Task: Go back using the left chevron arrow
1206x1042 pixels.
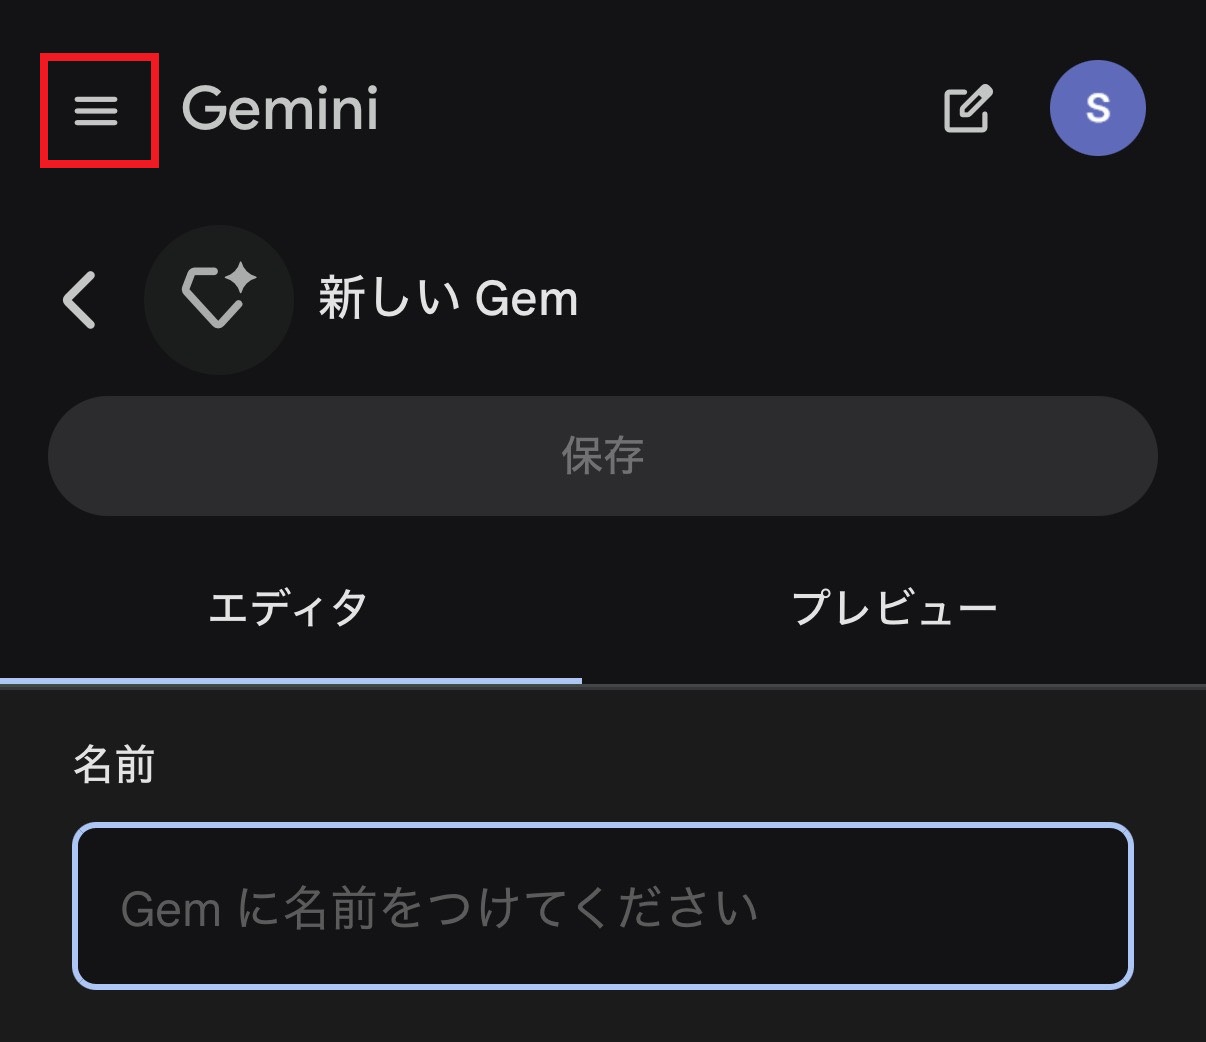Action: coord(80,300)
